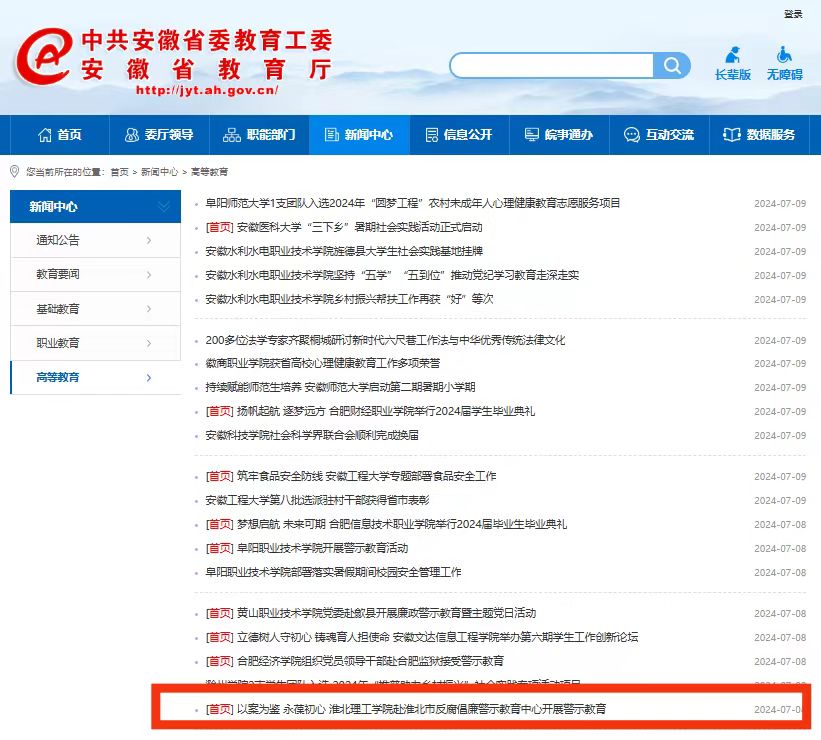Expand 职业教育 sidebar arrow
Screen dimensions: 821x740
[149, 343]
